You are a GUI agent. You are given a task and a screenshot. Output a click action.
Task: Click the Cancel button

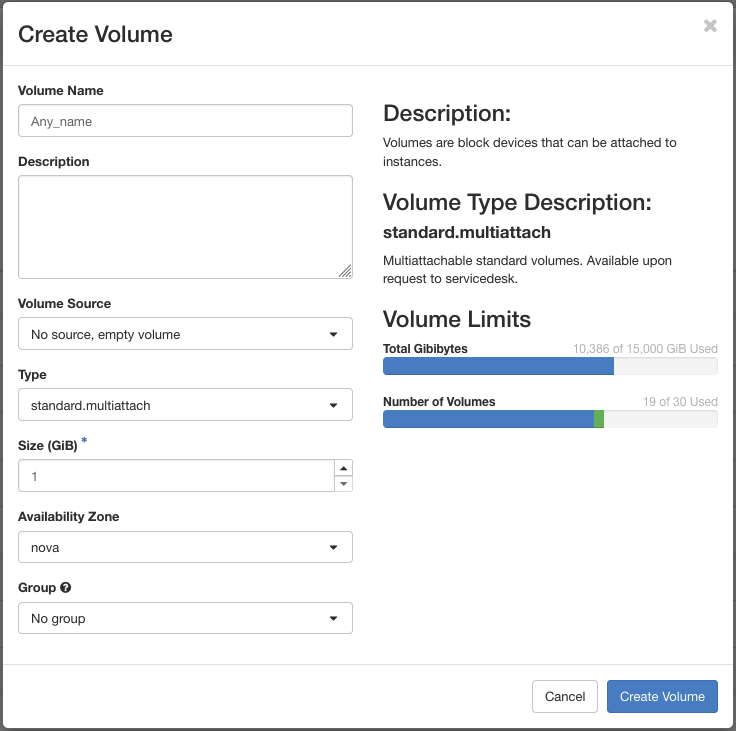coord(565,696)
